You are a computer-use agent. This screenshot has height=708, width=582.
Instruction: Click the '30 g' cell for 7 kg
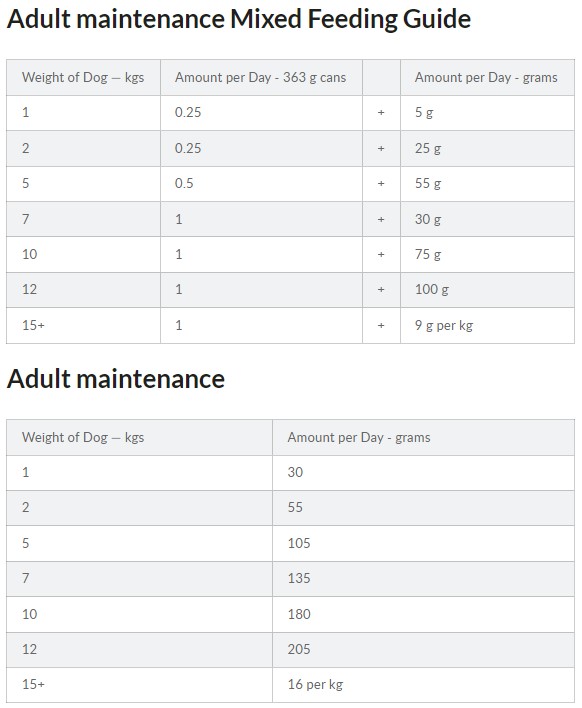click(487, 219)
